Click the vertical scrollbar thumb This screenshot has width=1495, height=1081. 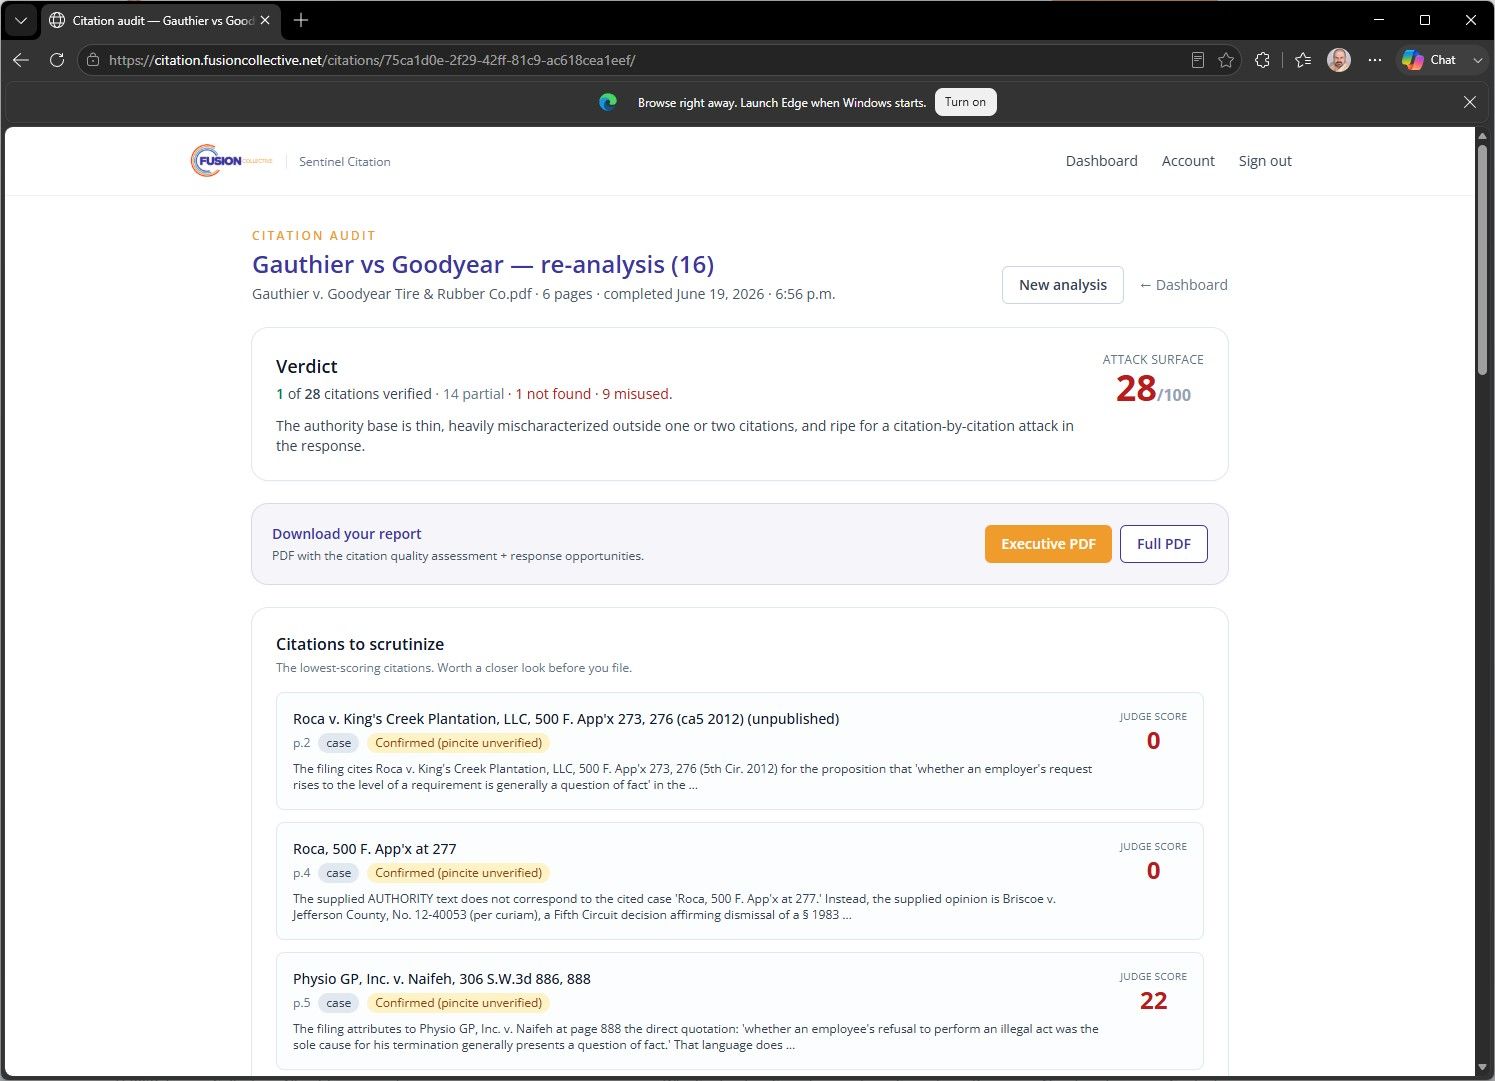point(1483,260)
